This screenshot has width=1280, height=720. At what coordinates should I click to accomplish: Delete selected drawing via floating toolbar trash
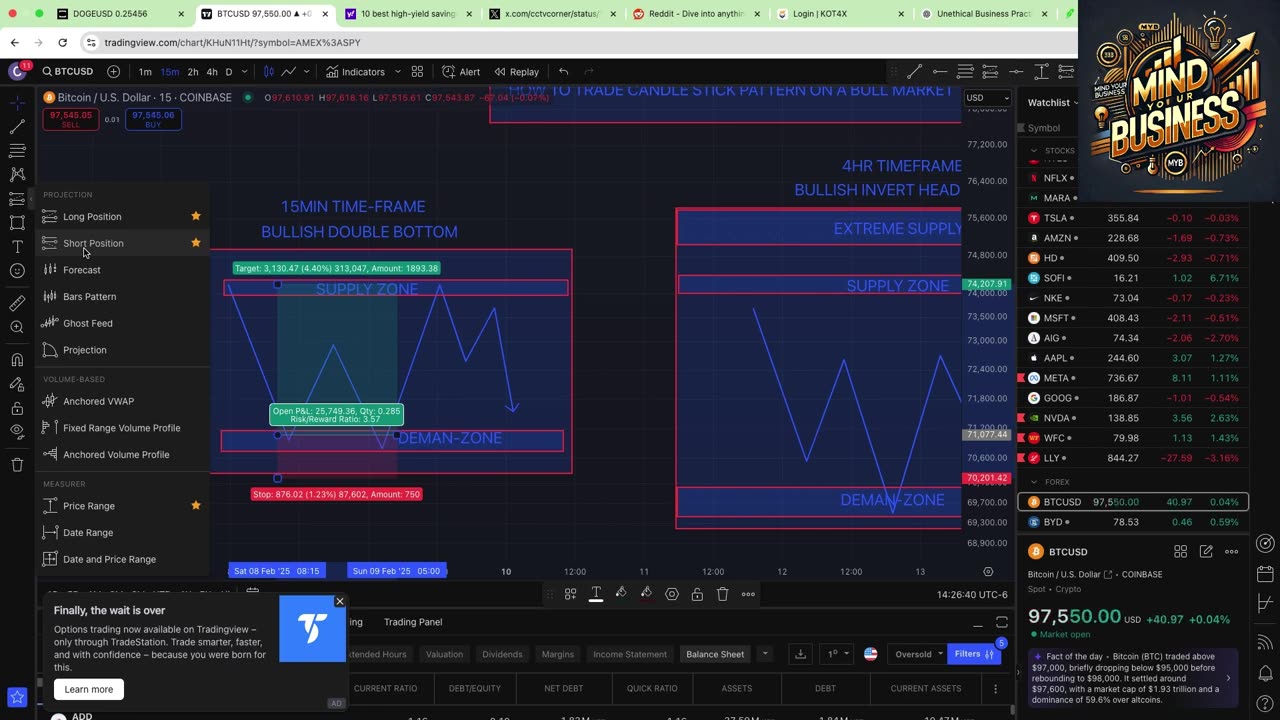(x=722, y=594)
